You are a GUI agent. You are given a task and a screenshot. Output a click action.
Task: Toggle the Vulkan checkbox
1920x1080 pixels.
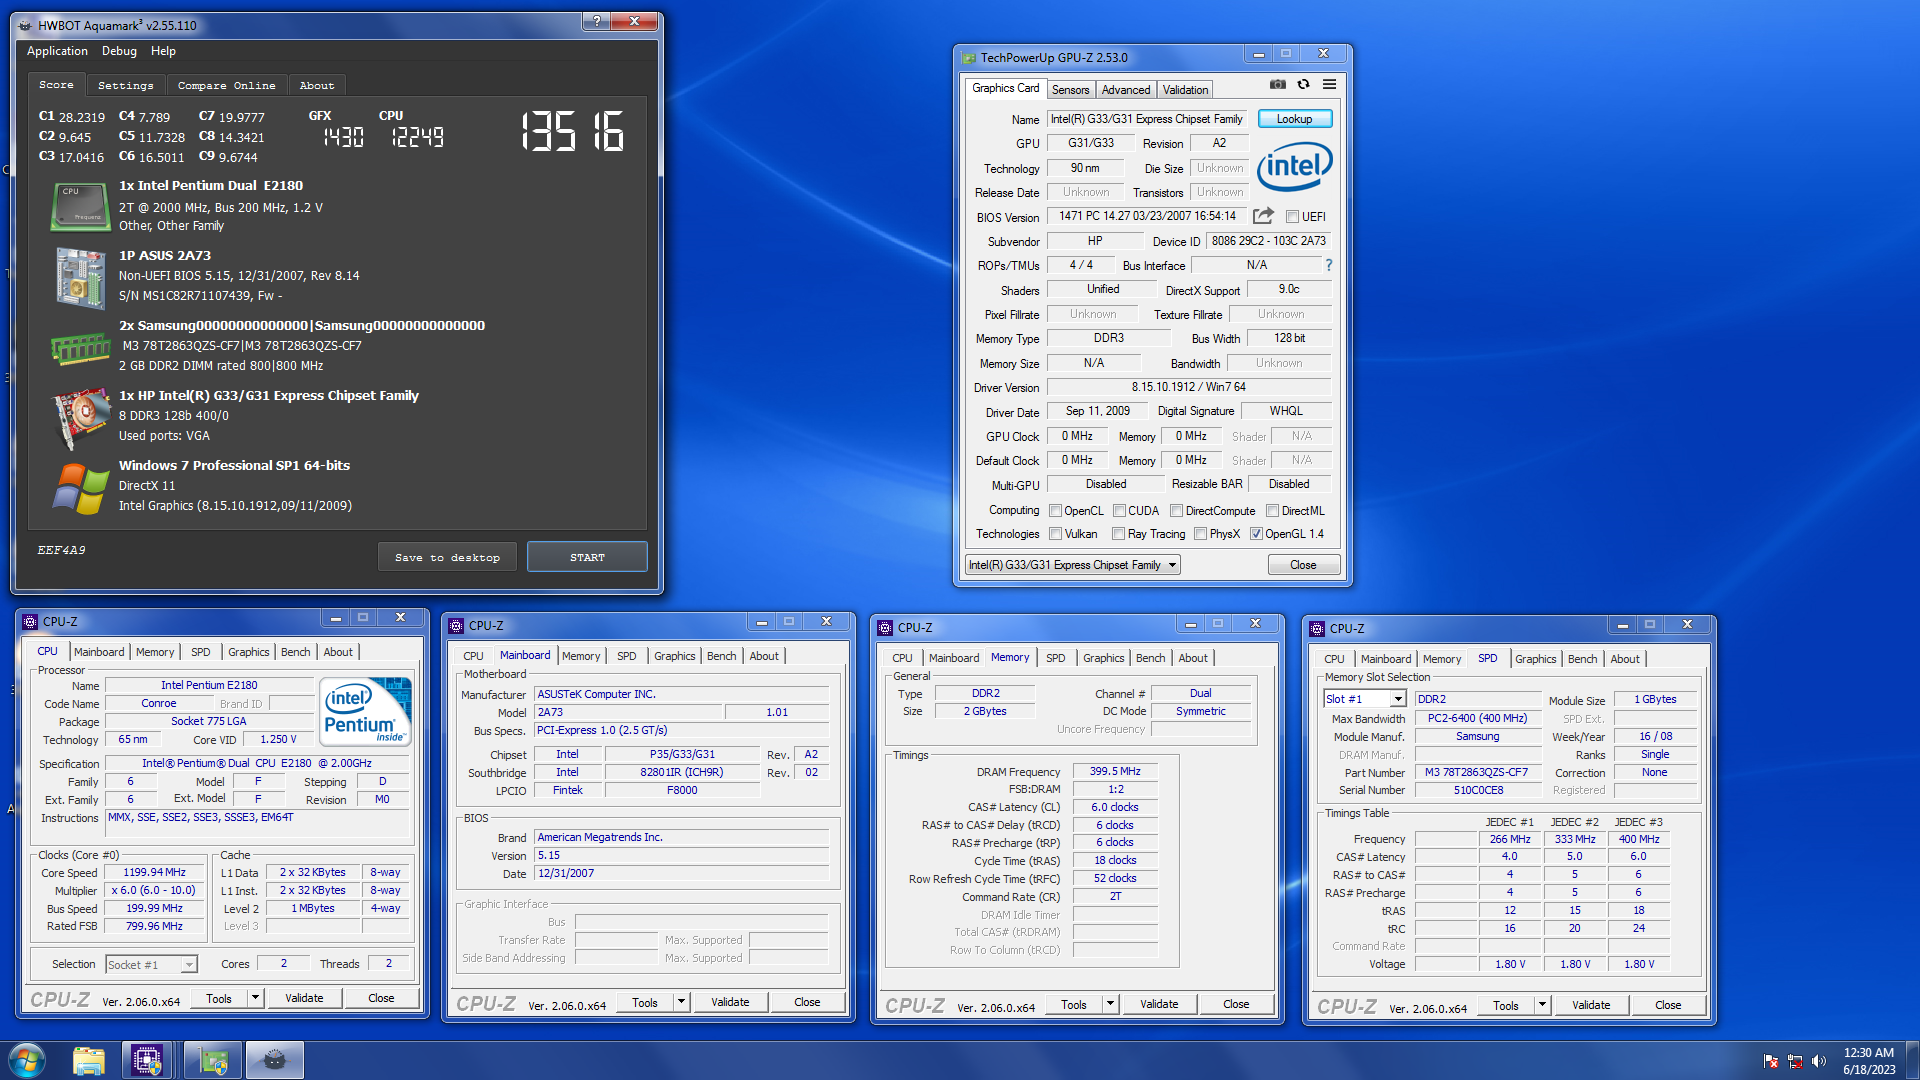click(x=1055, y=534)
